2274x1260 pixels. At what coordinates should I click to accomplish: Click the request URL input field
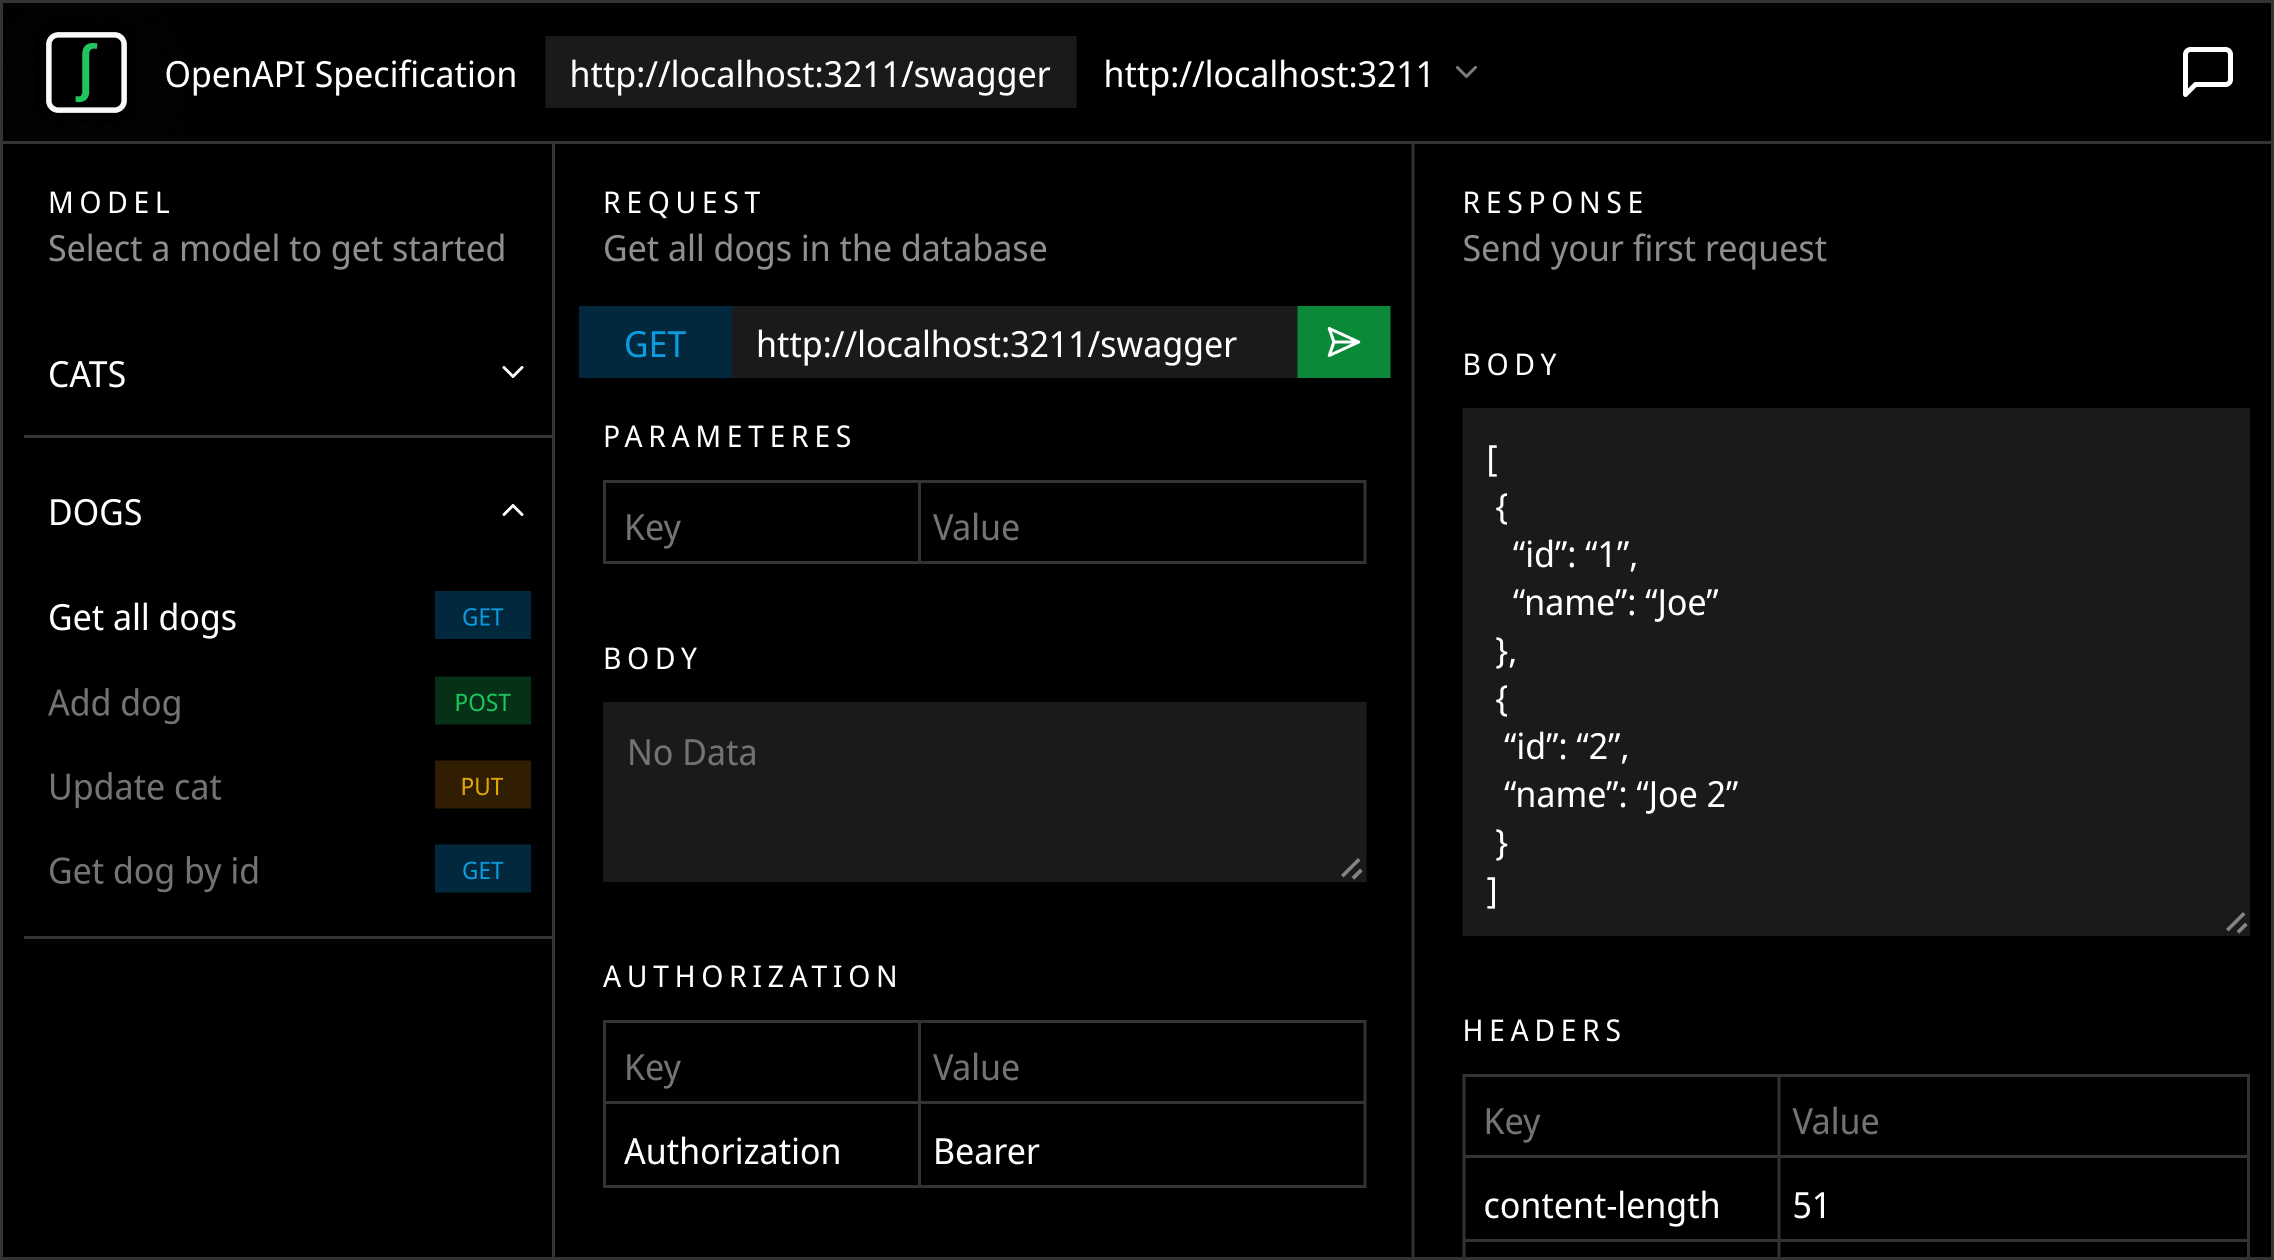tap(1014, 342)
